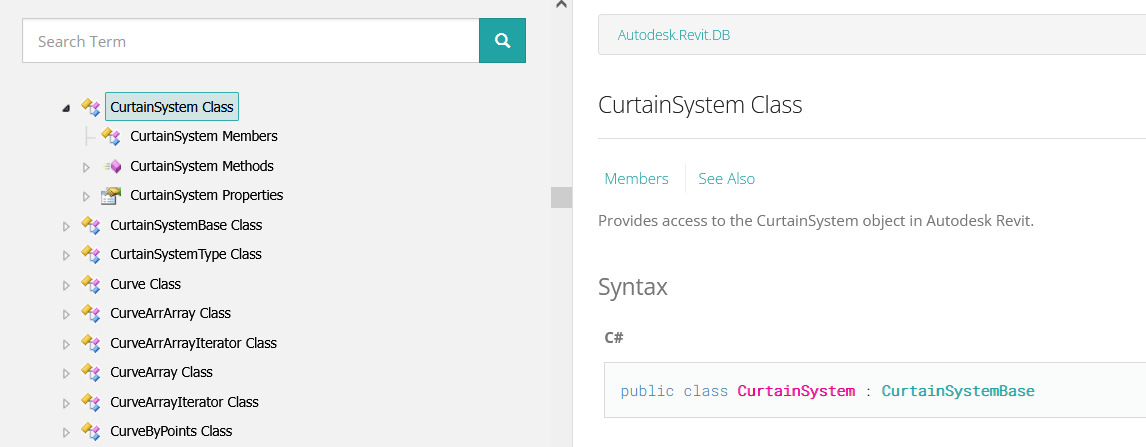Click the CurtainSystem Class page heading

click(x=700, y=104)
